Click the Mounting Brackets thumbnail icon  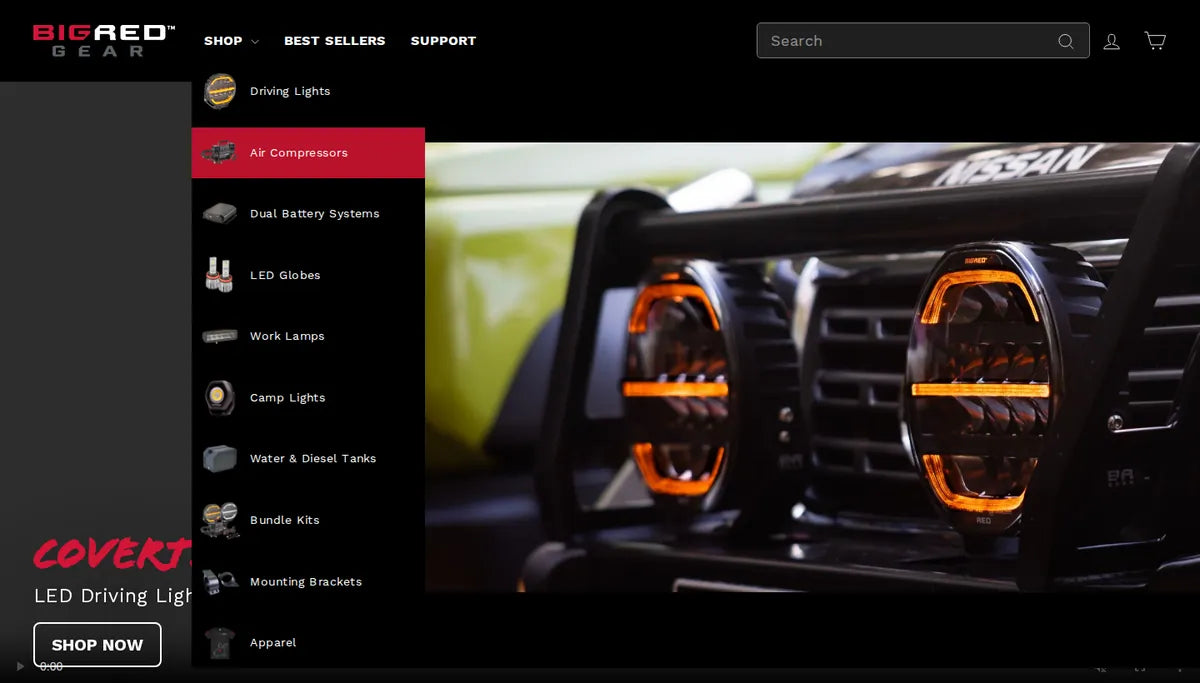tap(220, 582)
